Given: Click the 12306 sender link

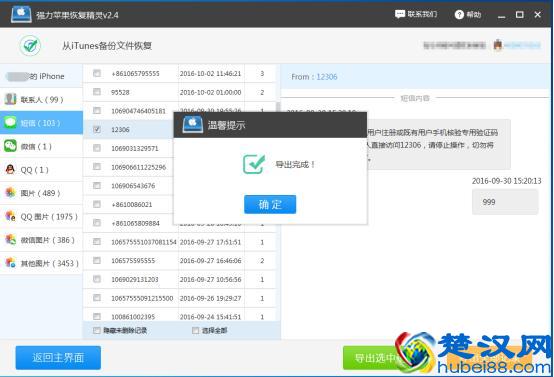Looking at the screenshot, I should (326, 77).
